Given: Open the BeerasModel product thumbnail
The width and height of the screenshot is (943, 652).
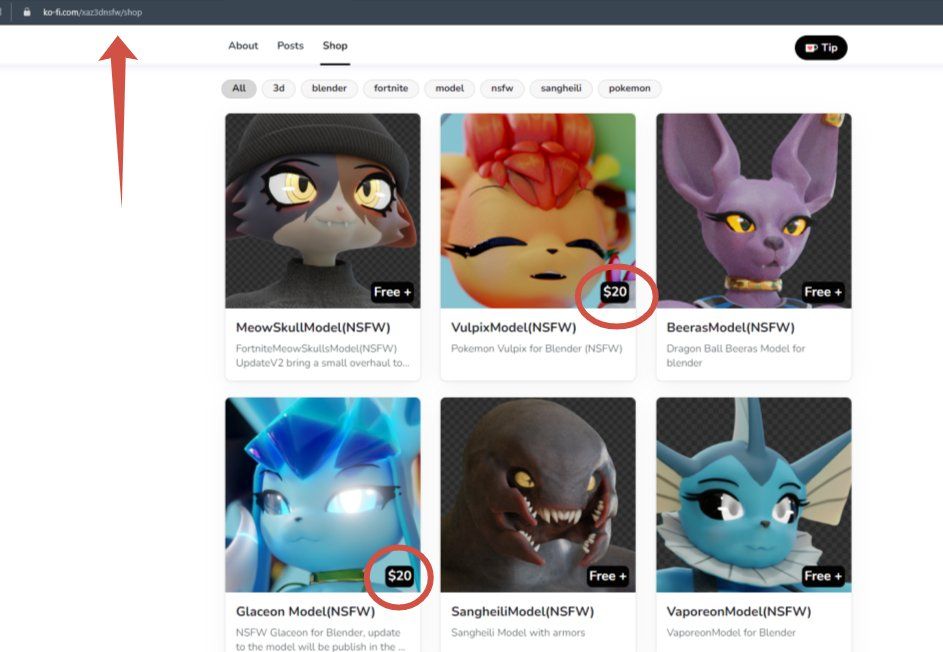Looking at the screenshot, I should [x=754, y=211].
